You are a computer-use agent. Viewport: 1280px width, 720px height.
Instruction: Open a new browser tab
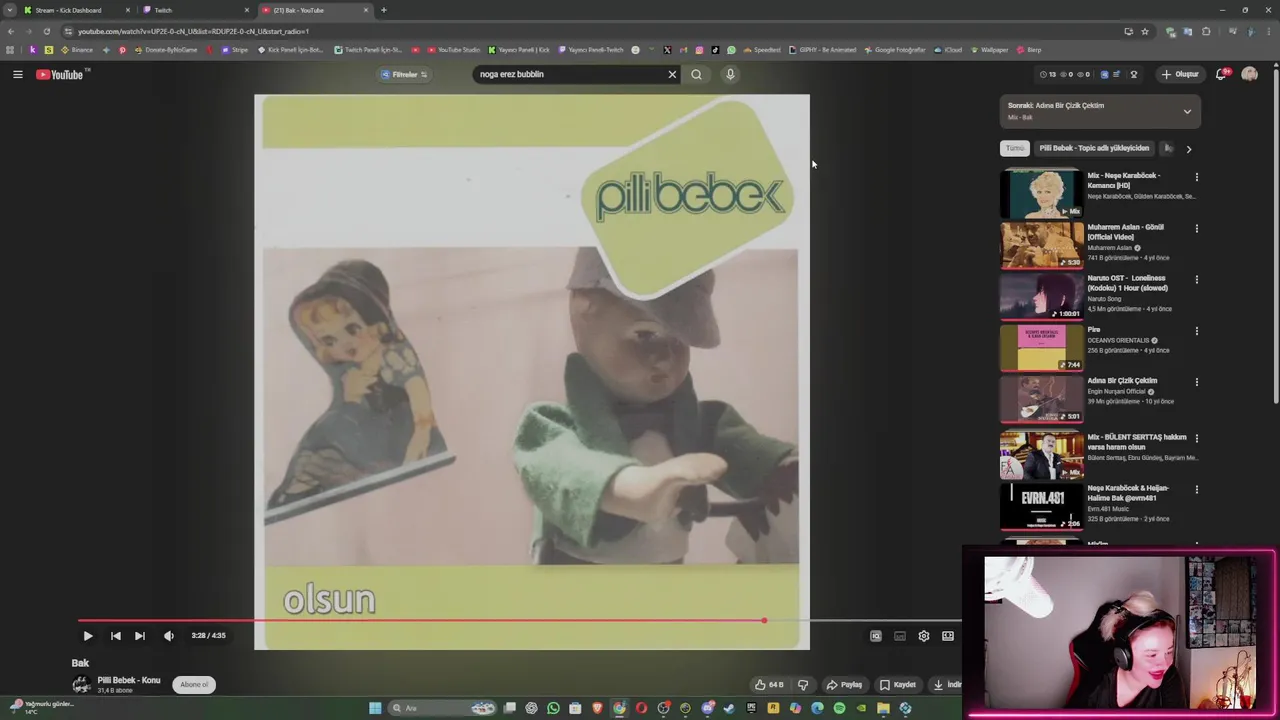384,10
